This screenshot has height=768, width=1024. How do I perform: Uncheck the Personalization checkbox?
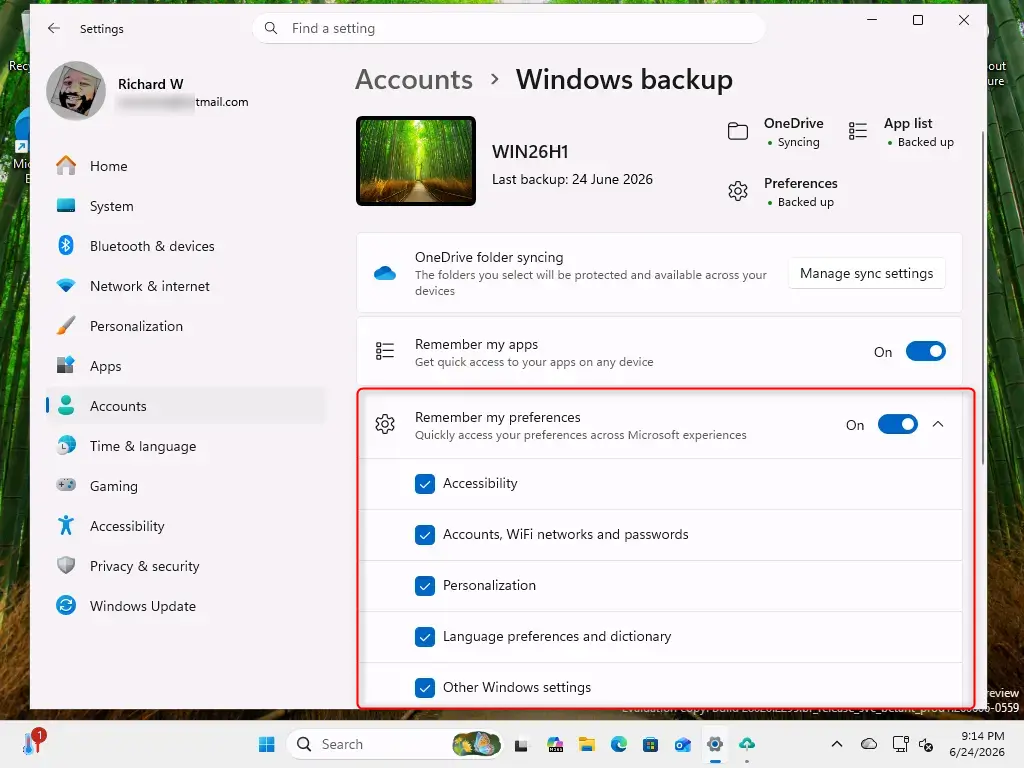tap(424, 586)
